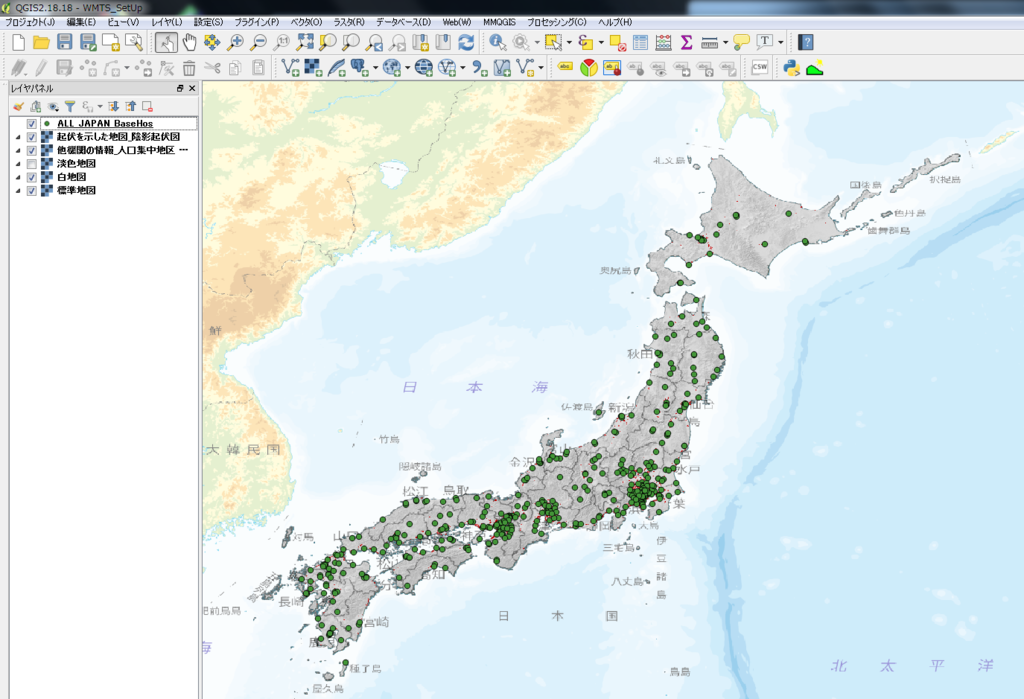Open the attribute table icon
This screenshot has height=699, width=1024.
pyautogui.click(x=640, y=42)
